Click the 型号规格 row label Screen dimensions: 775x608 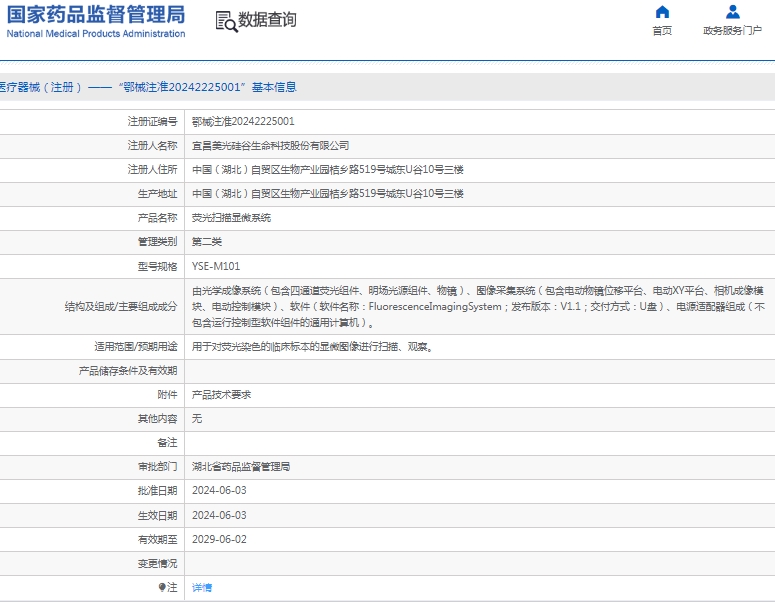(x=157, y=266)
